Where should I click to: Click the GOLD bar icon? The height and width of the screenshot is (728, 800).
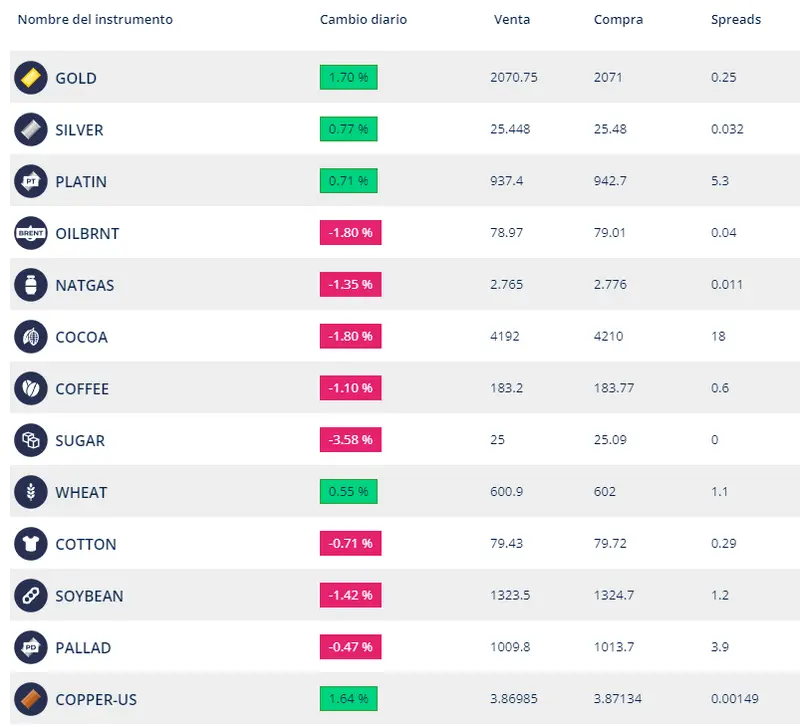(31, 78)
